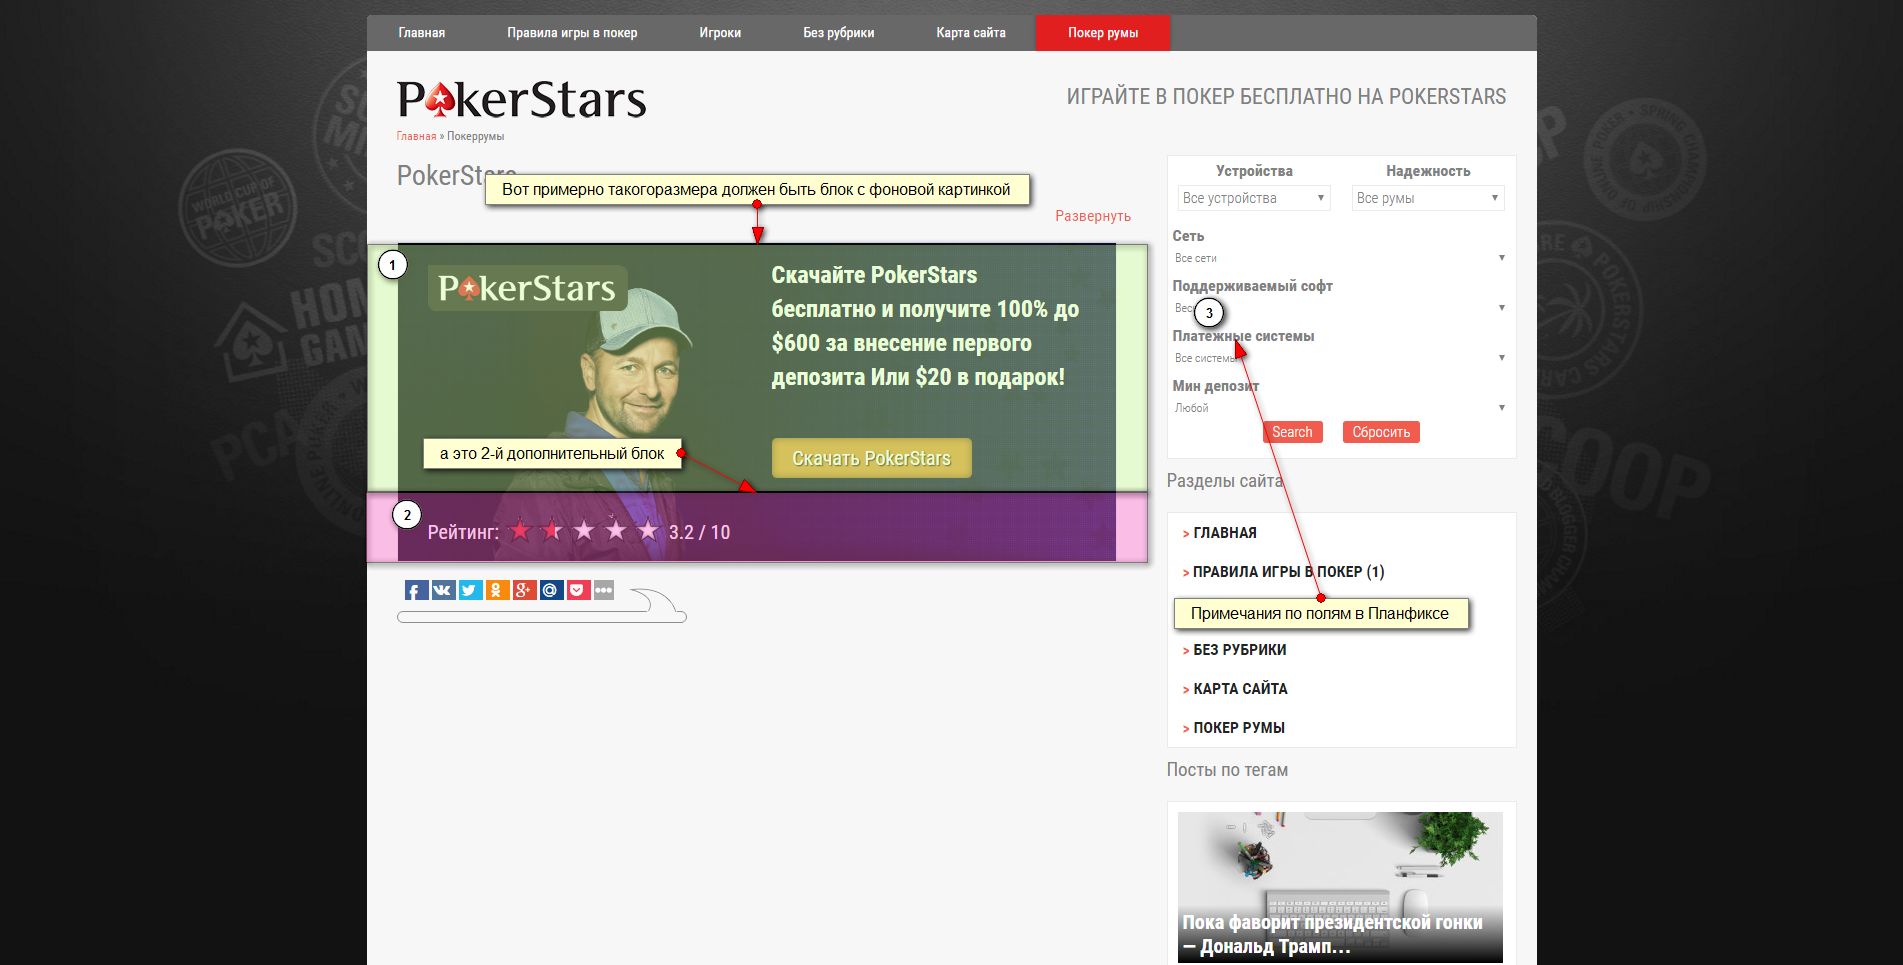Click the orange Odnoklassniki share icon
The image size is (1903, 965).
click(497, 591)
